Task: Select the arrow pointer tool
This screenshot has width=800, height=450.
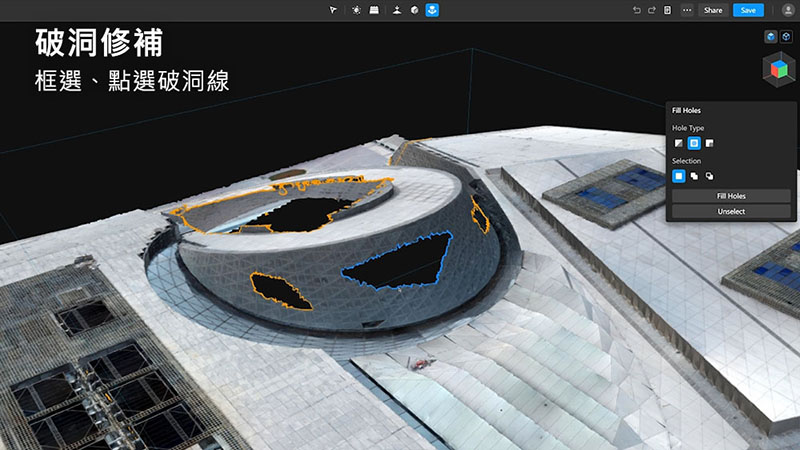Action: pyautogui.click(x=333, y=10)
